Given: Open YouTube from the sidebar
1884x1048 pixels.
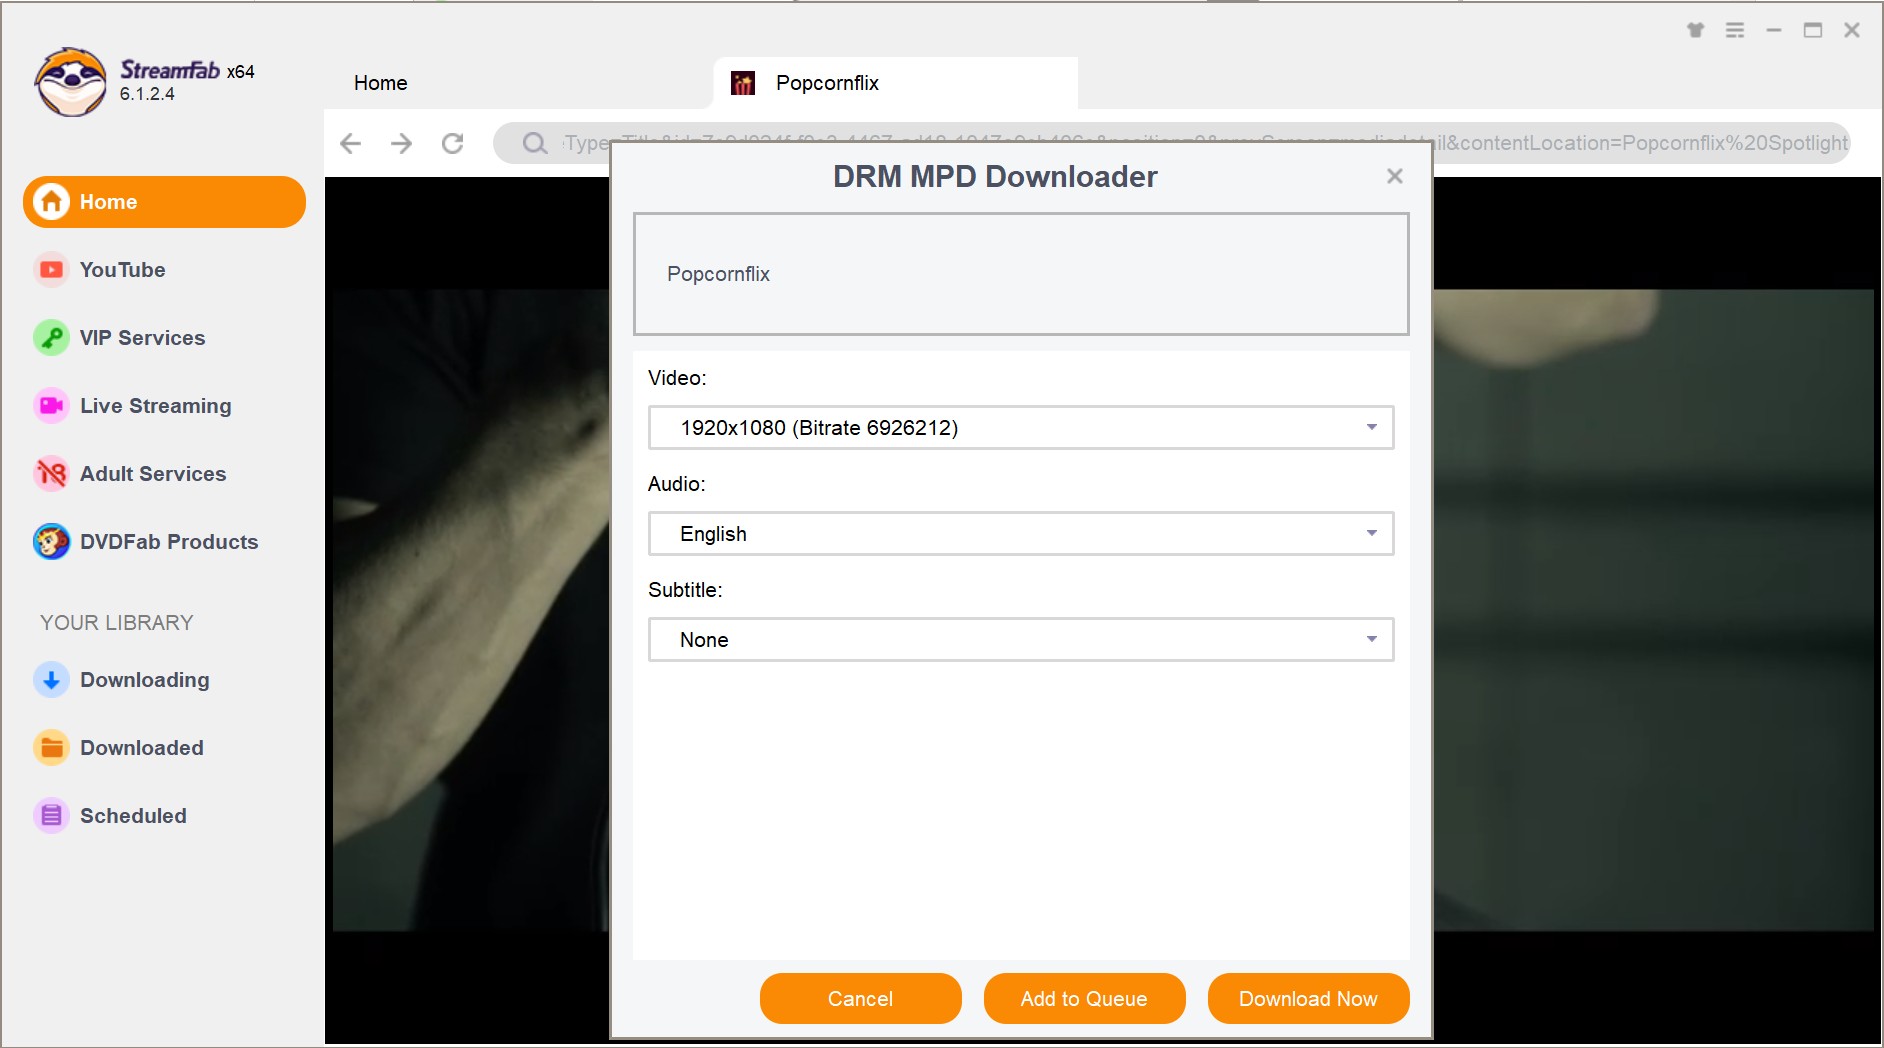Looking at the screenshot, I should tap(123, 270).
